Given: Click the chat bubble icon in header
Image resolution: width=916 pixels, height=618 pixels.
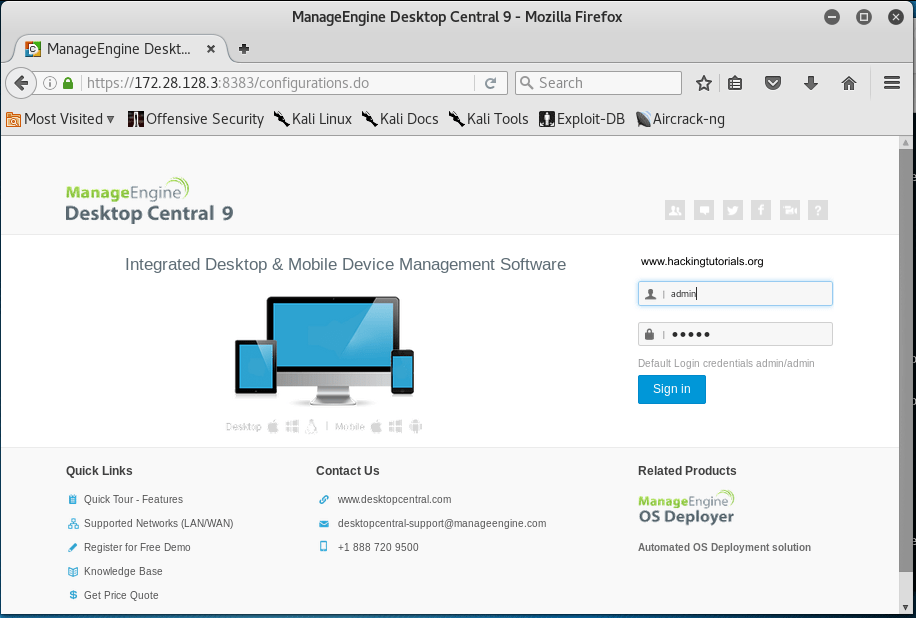Looking at the screenshot, I should pos(704,210).
